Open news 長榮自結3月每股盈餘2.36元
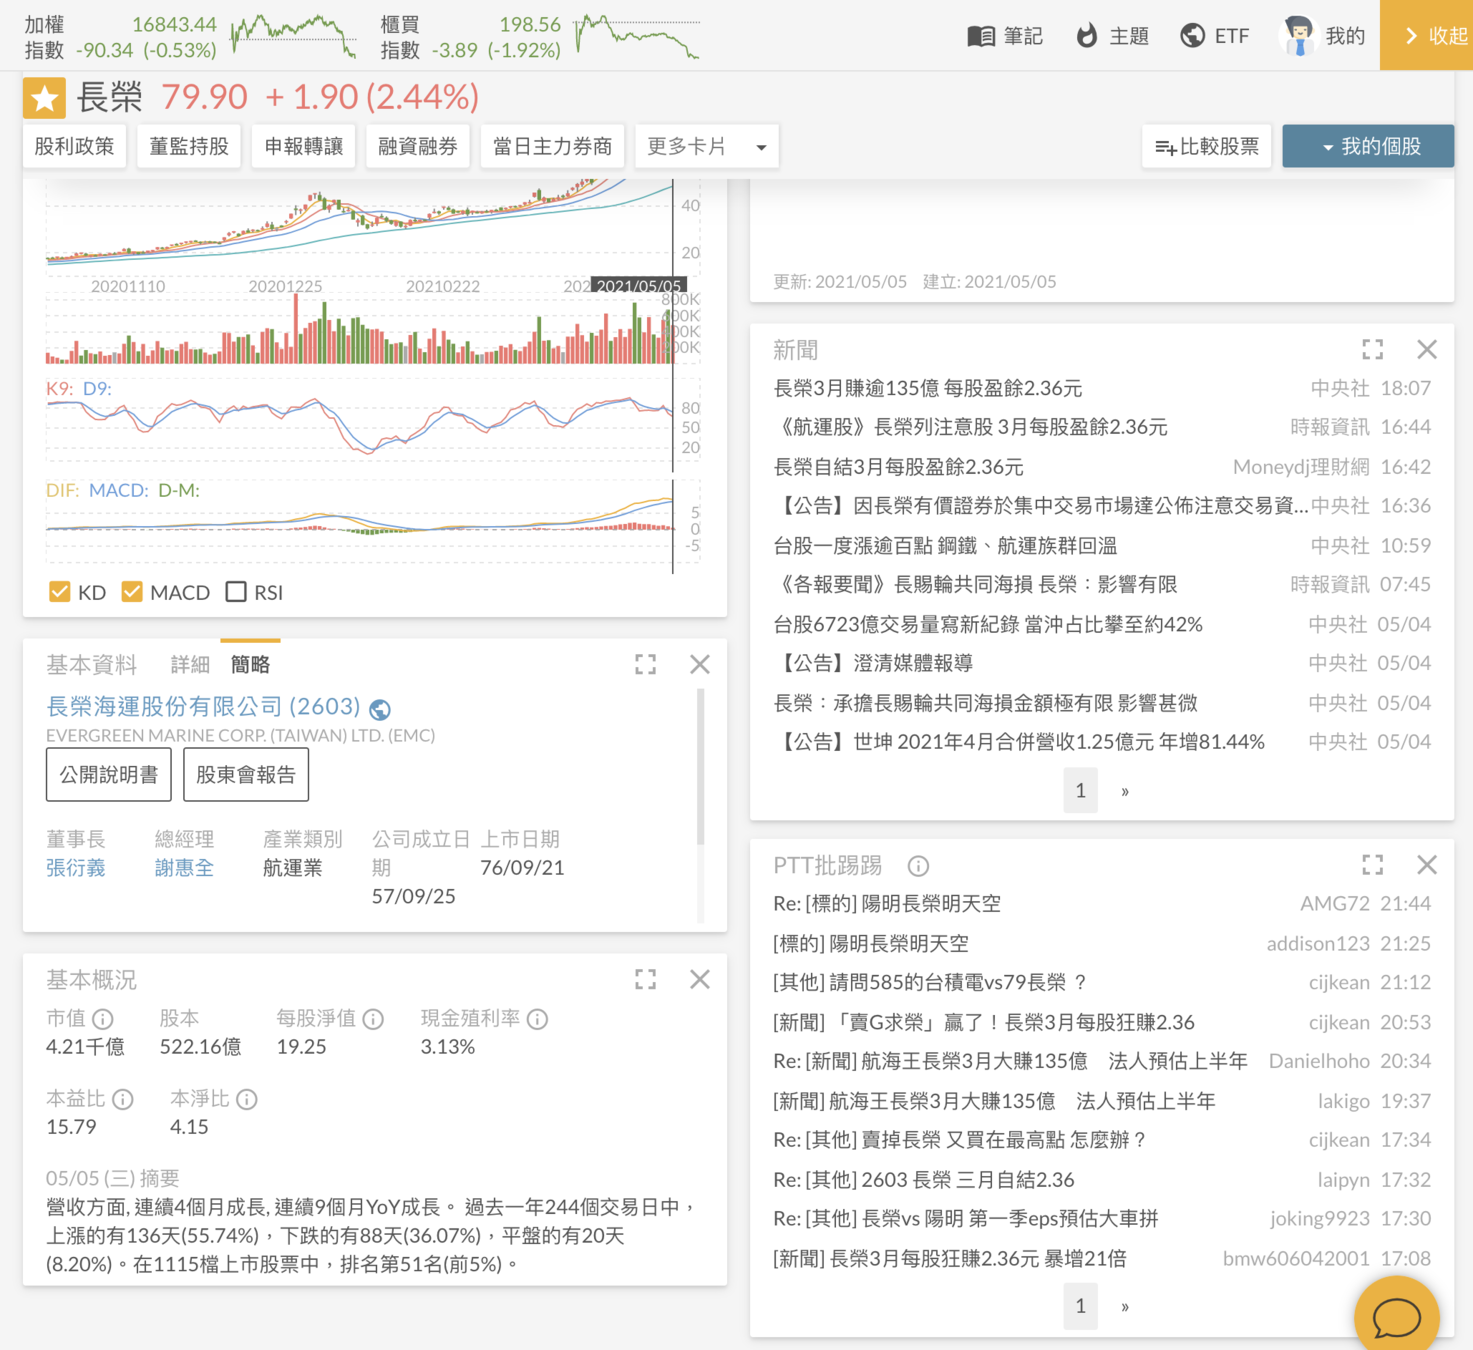The image size is (1473, 1350). click(x=899, y=467)
